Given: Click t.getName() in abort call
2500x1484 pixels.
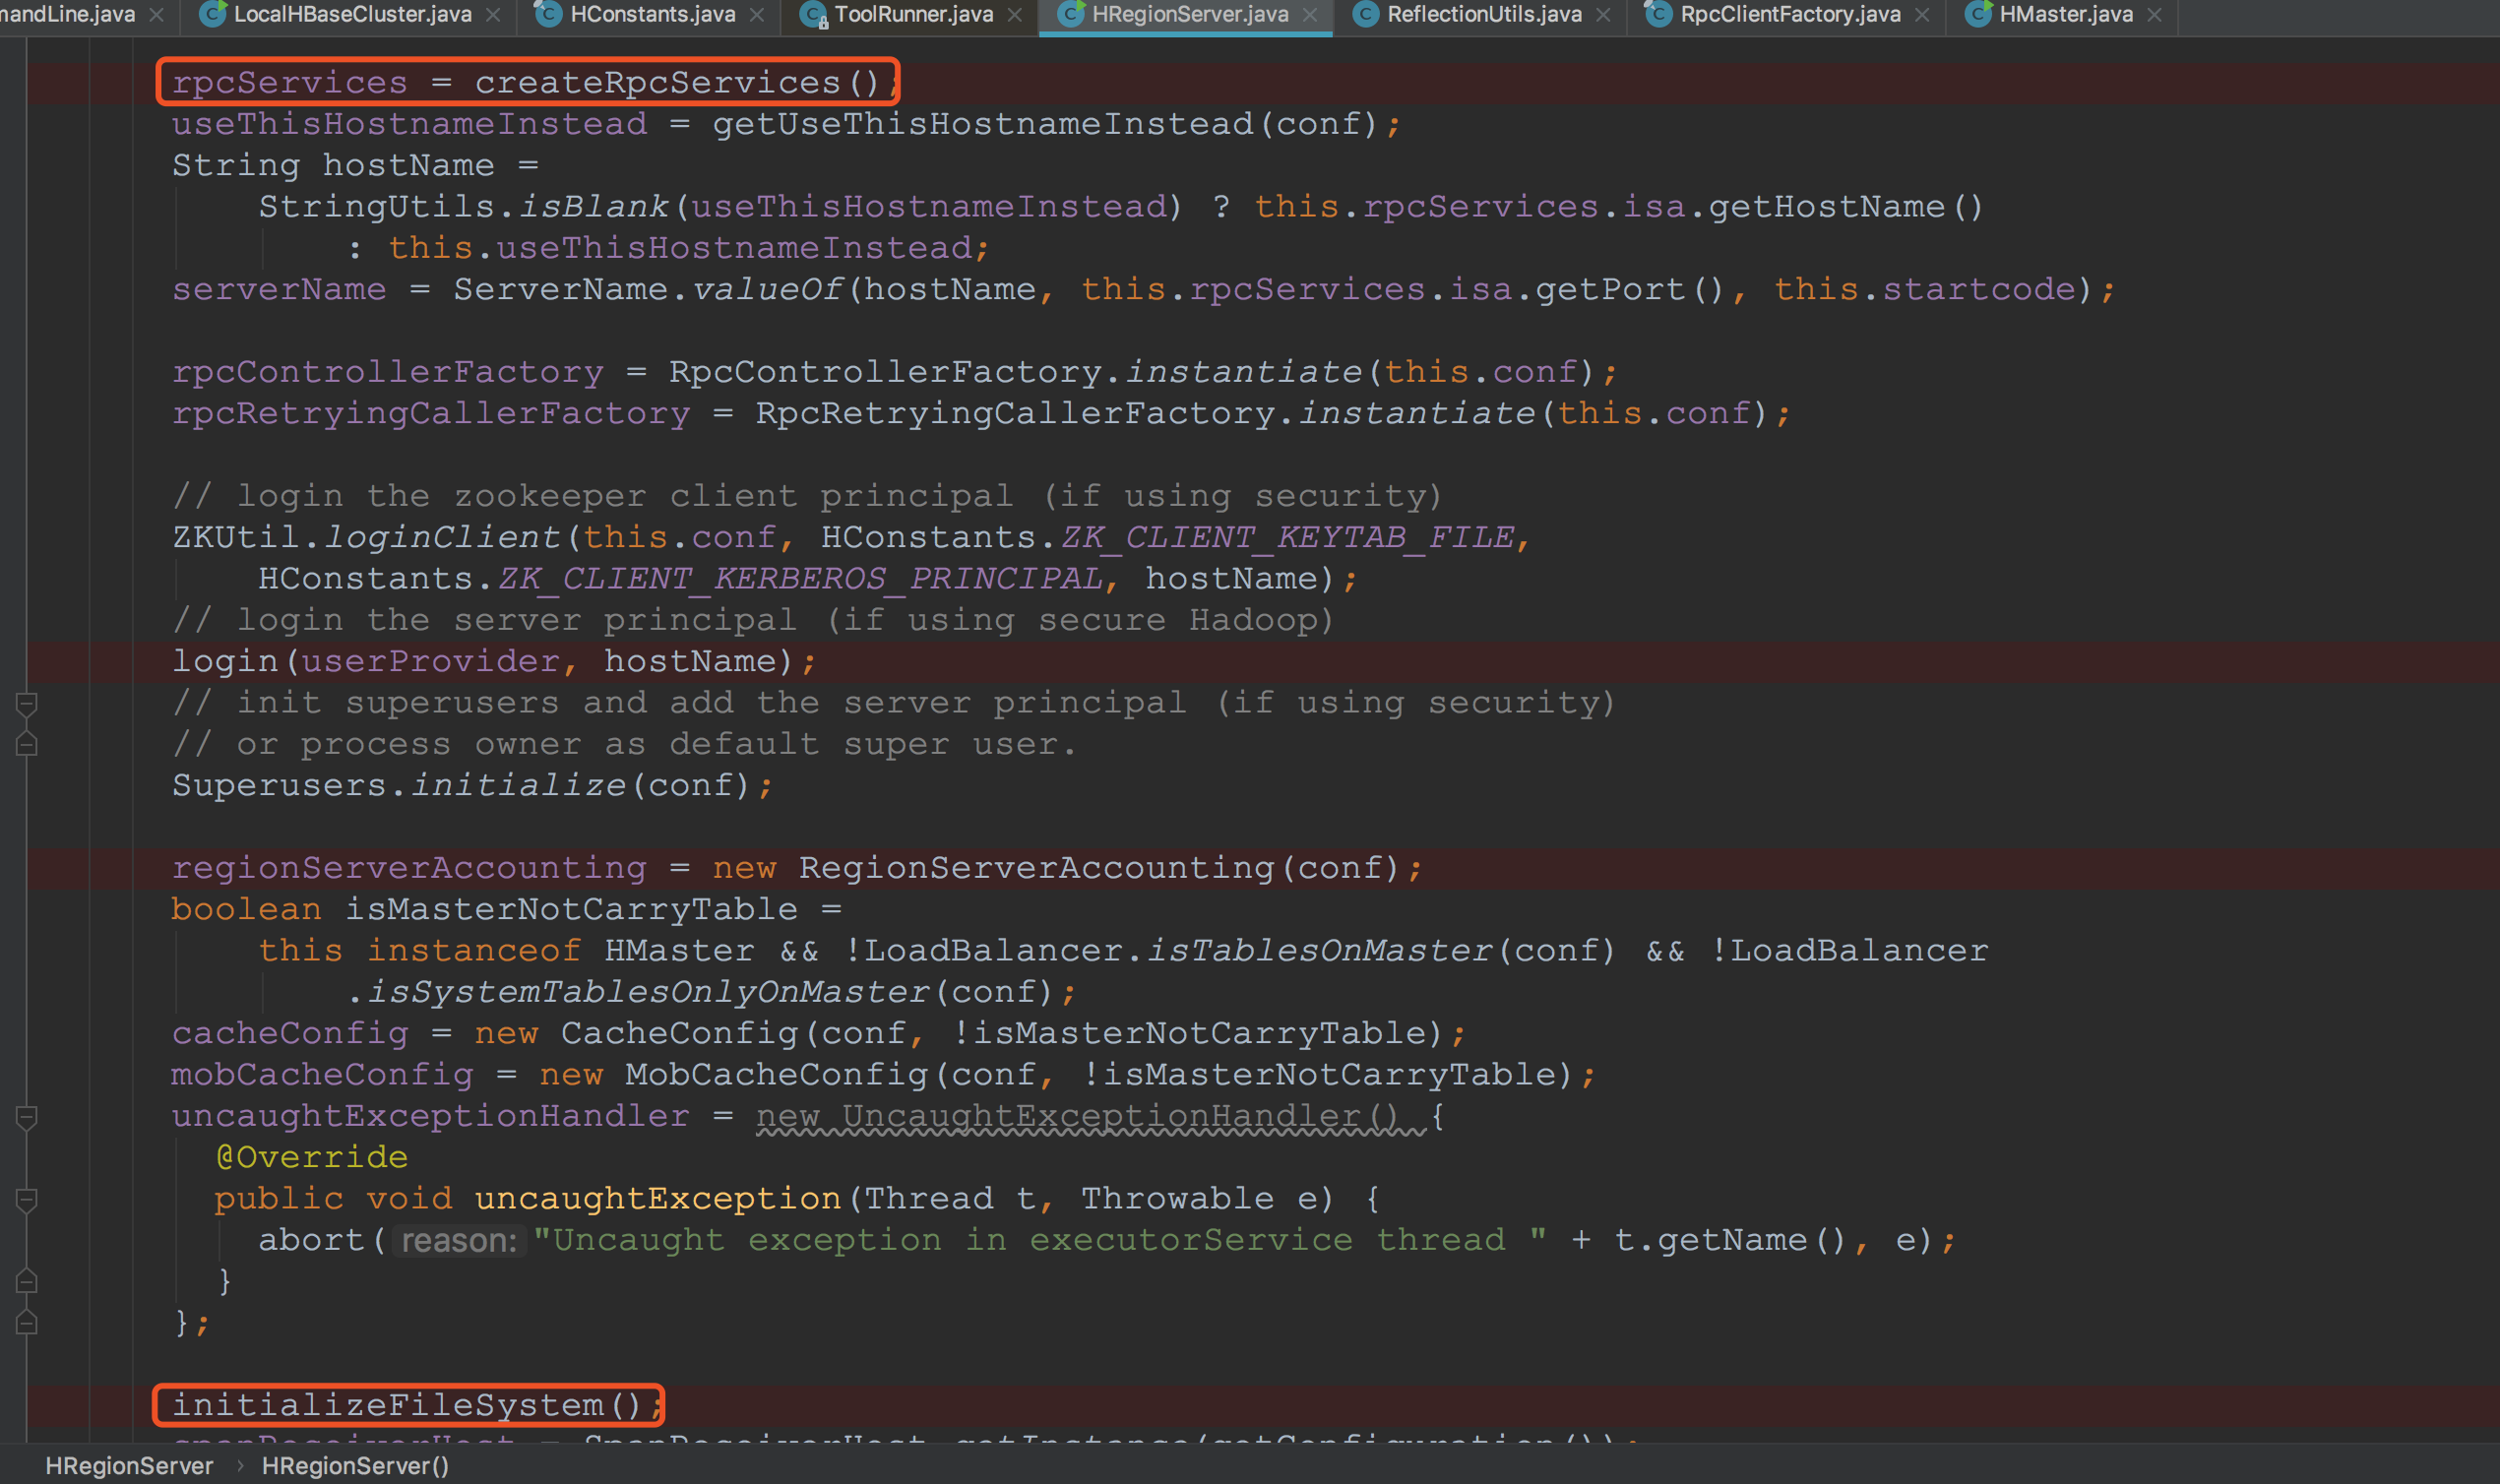Looking at the screenshot, I should pyautogui.click(x=1729, y=1240).
